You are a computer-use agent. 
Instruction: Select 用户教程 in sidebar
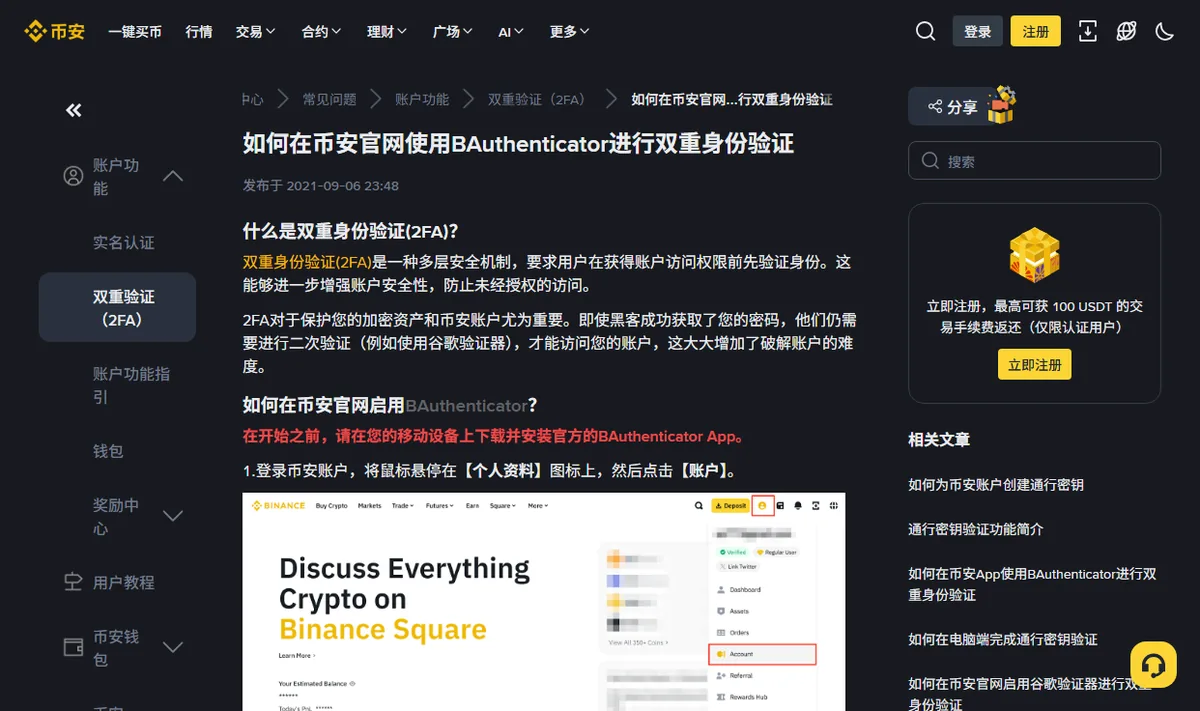pos(124,582)
